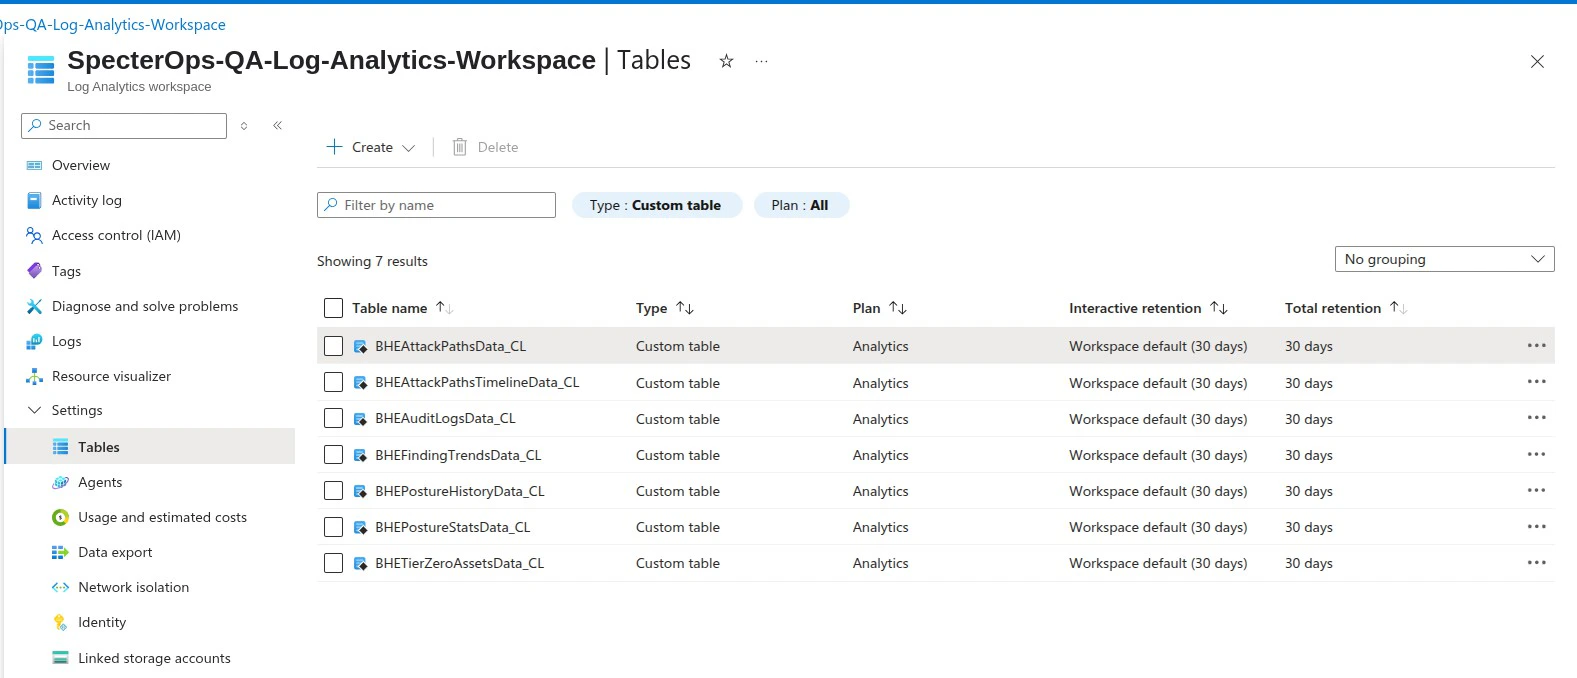
Task: Open row menu for BHEAttackPathsData_CL
Action: (x=1537, y=346)
